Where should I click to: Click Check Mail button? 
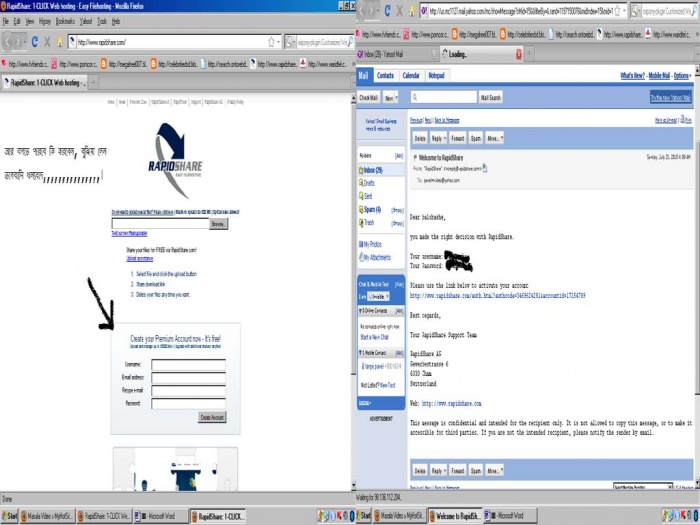pyautogui.click(x=369, y=97)
